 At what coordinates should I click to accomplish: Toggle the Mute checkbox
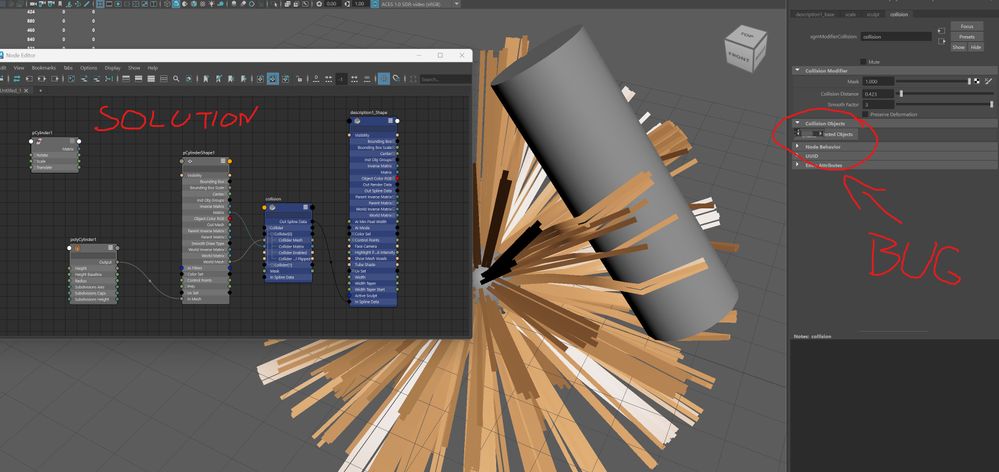click(x=863, y=62)
